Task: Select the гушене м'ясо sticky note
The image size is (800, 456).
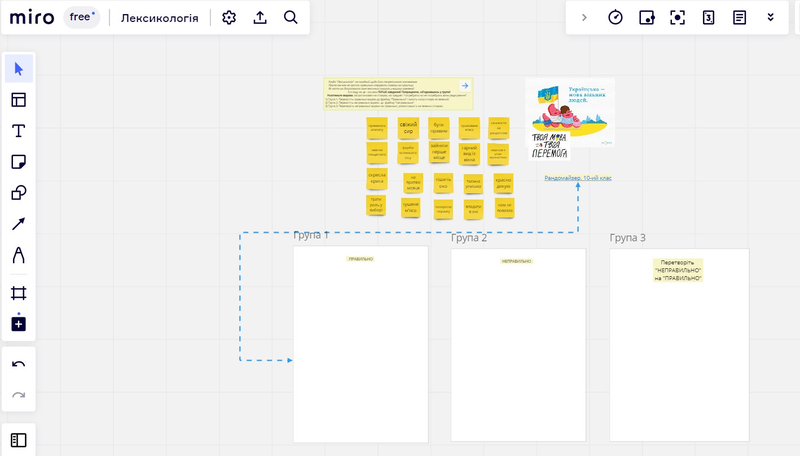Action: 411,208
